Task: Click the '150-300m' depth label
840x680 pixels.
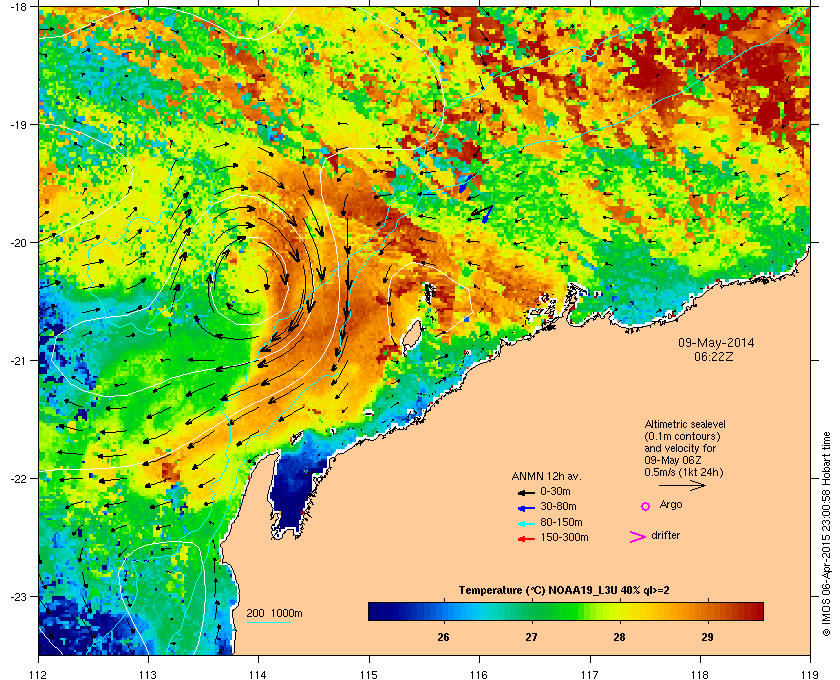Action: pyautogui.click(x=565, y=537)
